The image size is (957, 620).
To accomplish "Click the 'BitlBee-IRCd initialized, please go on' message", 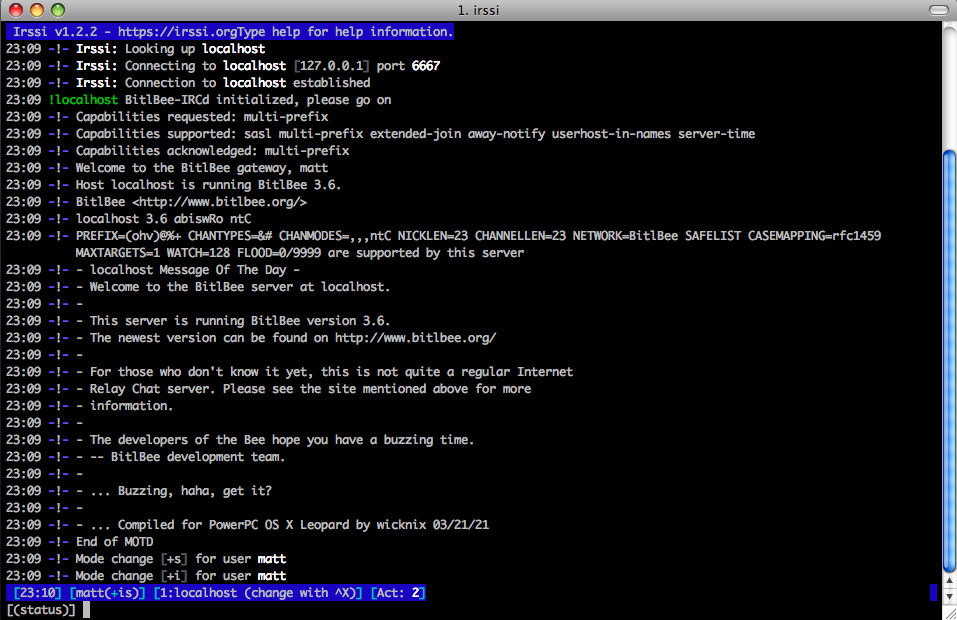I will [x=258, y=99].
